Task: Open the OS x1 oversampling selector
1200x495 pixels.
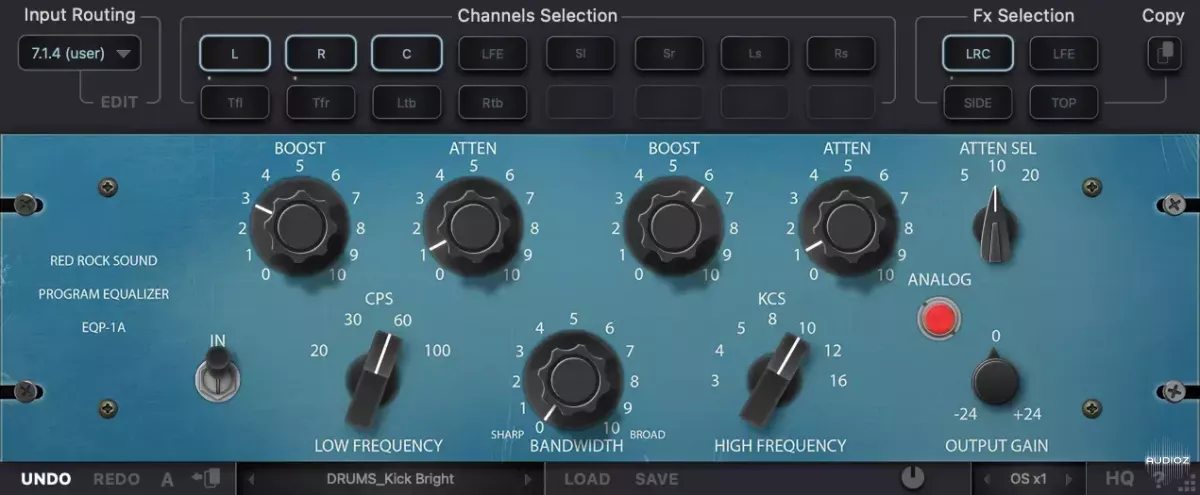Action: (1028, 479)
